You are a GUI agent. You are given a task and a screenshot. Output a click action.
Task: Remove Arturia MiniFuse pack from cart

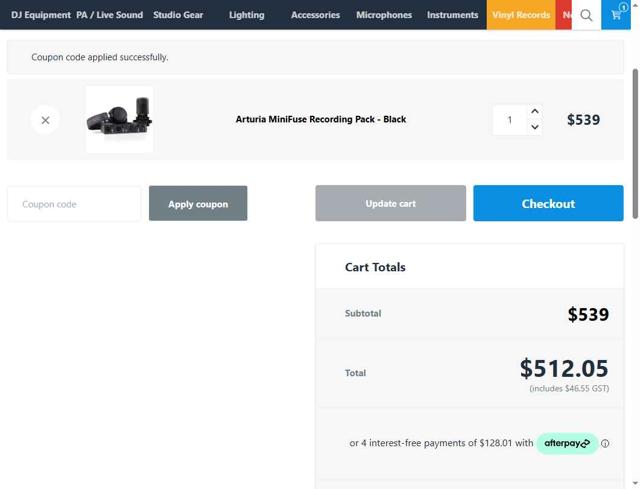(45, 120)
